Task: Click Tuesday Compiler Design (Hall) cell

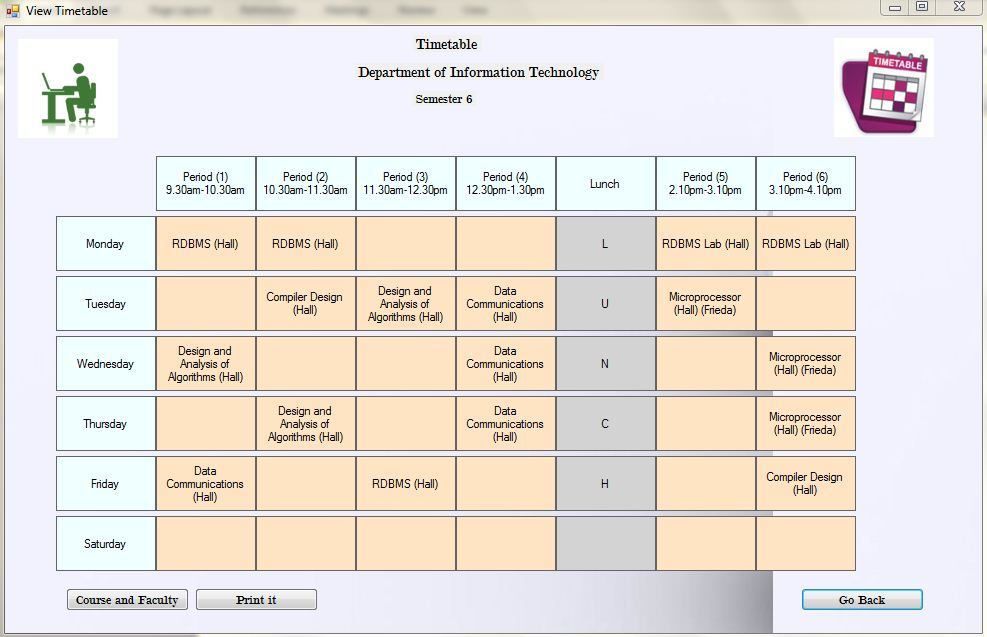Action: coord(305,304)
